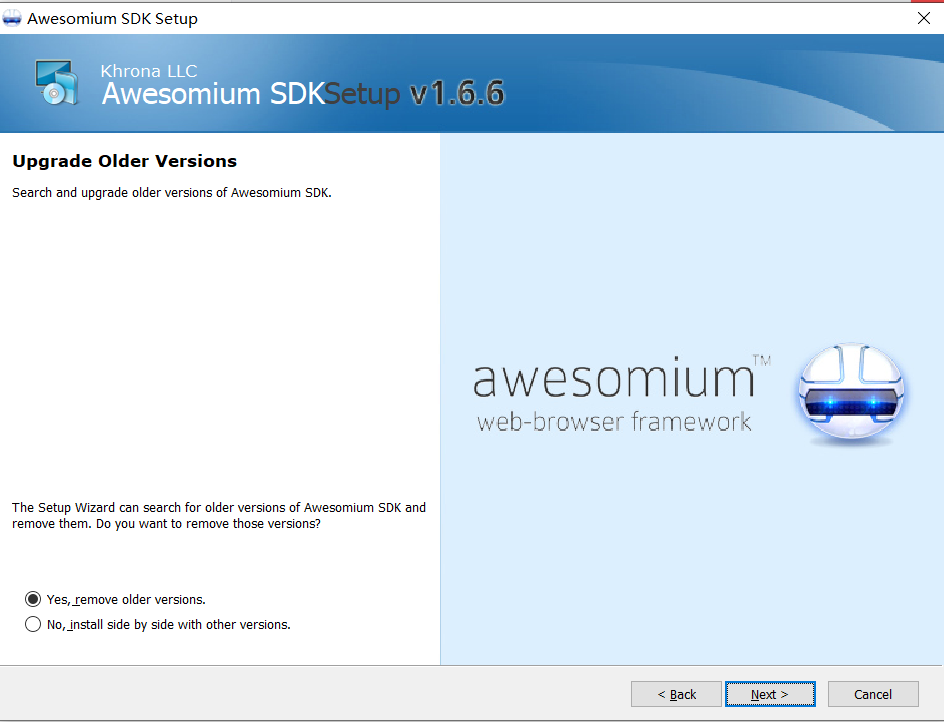This screenshot has height=722, width=944.
Task: Click the 'v1.6.6' version text
Action: pyautogui.click(x=457, y=93)
